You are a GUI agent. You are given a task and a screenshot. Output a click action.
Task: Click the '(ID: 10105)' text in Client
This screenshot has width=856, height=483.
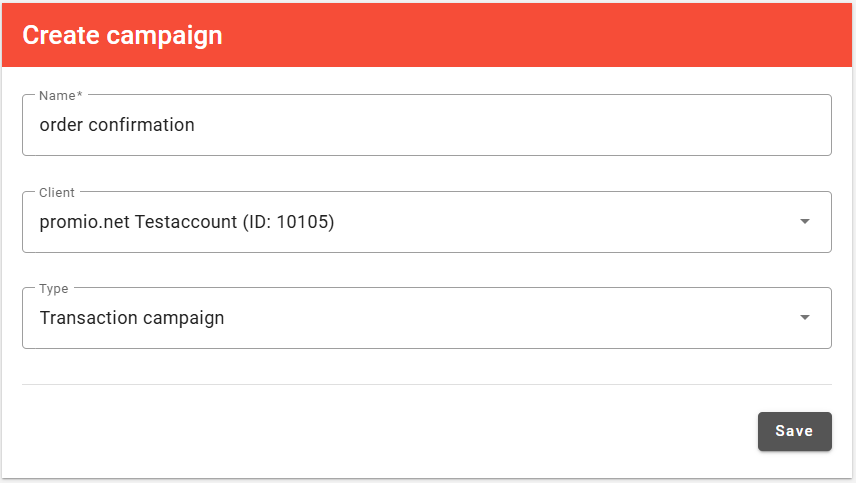point(289,222)
